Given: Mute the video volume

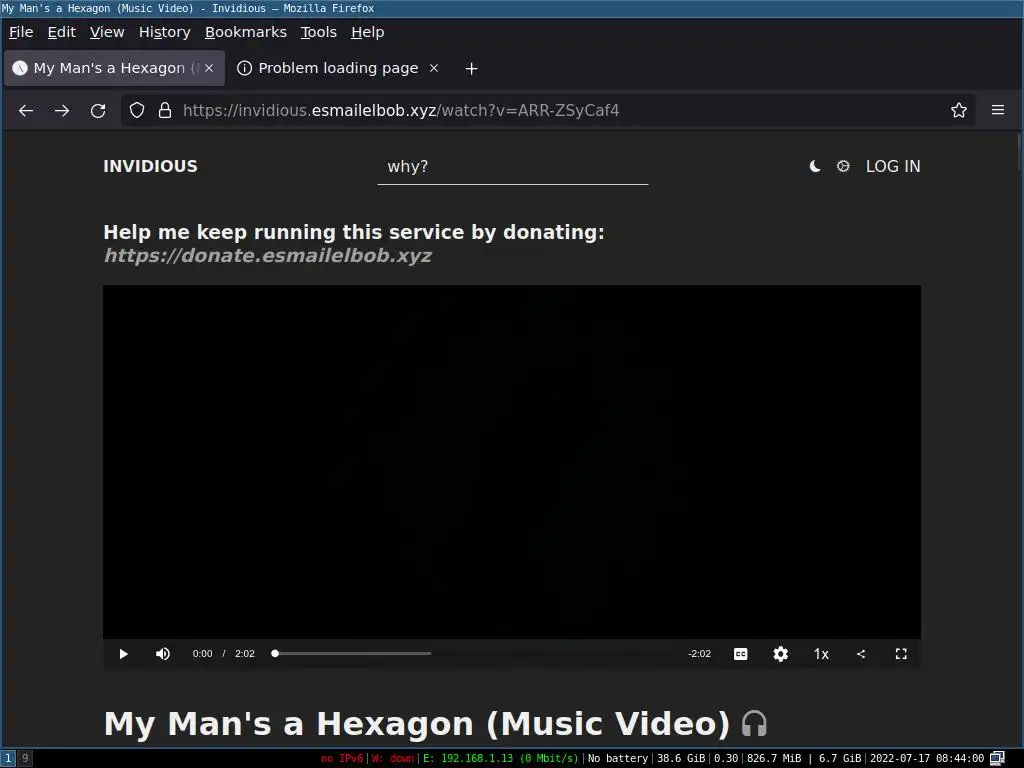Looking at the screenshot, I should (x=163, y=654).
